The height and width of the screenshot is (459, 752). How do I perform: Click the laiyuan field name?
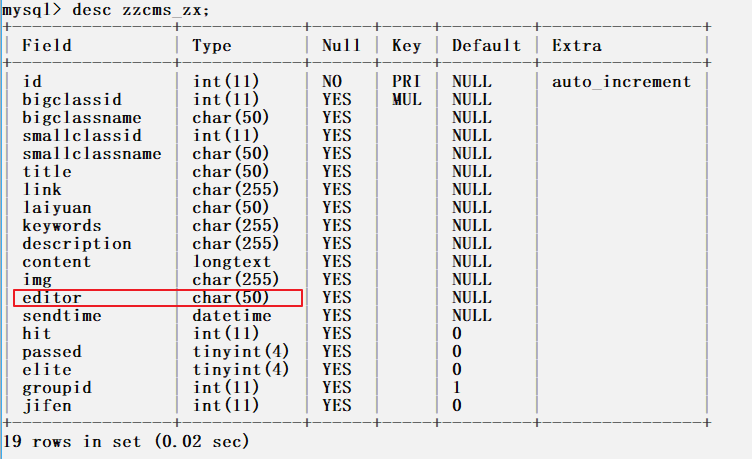point(57,208)
